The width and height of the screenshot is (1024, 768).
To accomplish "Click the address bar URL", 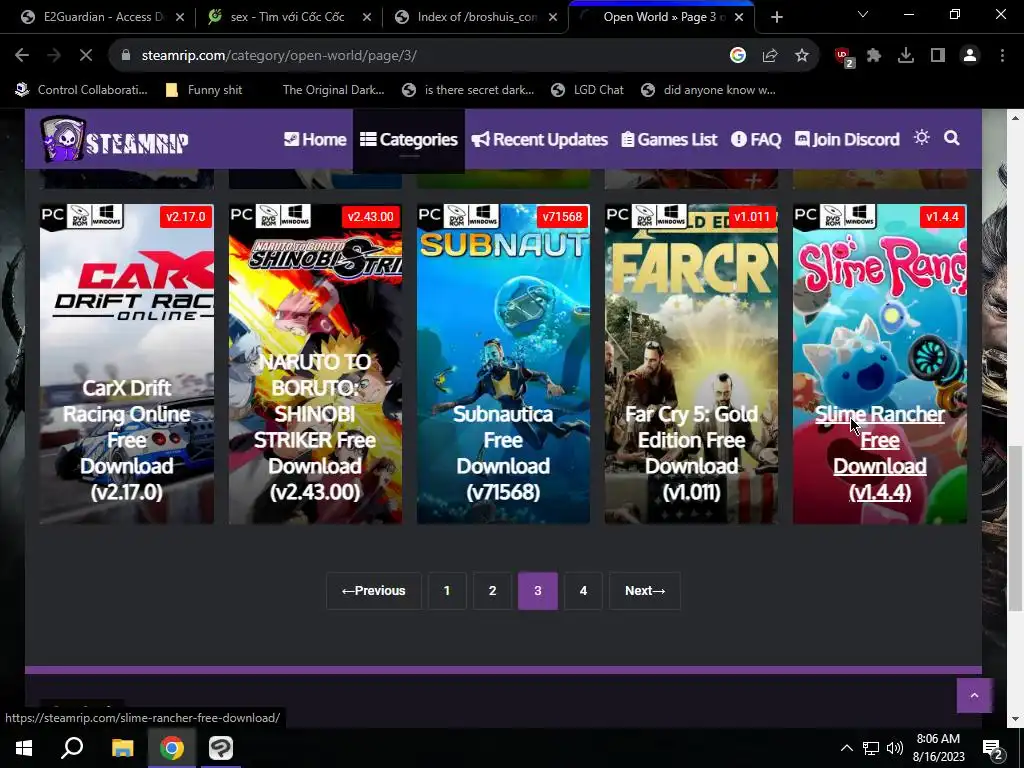I will point(279,56).
